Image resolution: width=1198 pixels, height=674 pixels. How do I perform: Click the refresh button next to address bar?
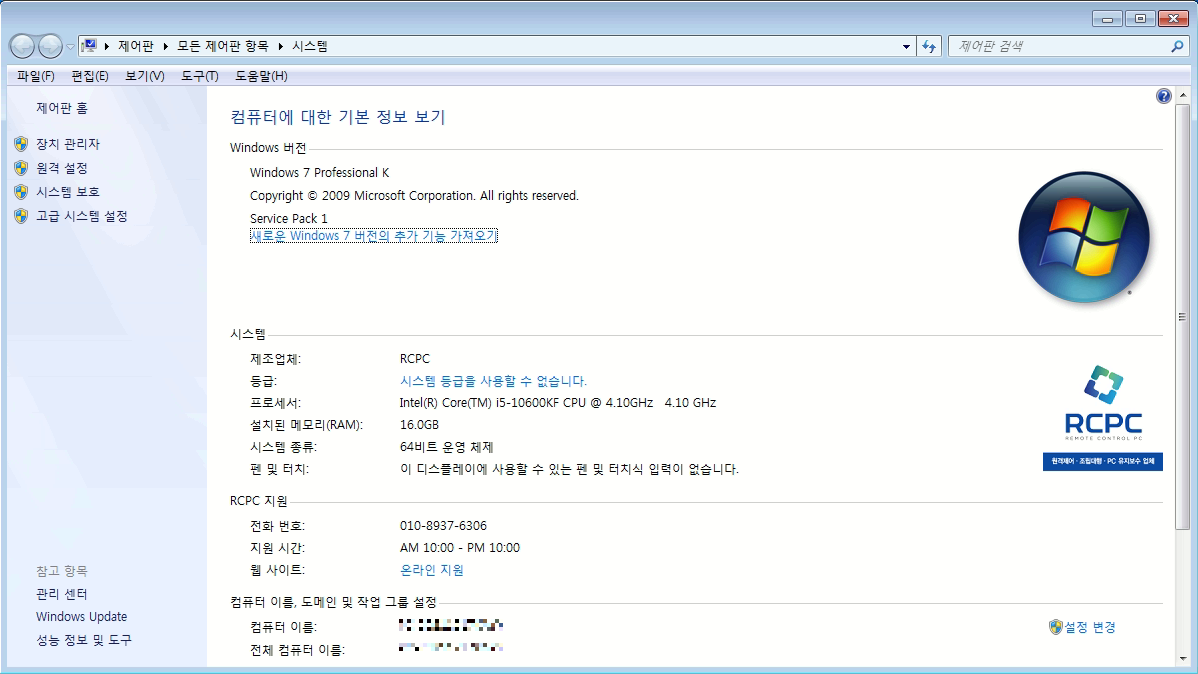[928, 47]
